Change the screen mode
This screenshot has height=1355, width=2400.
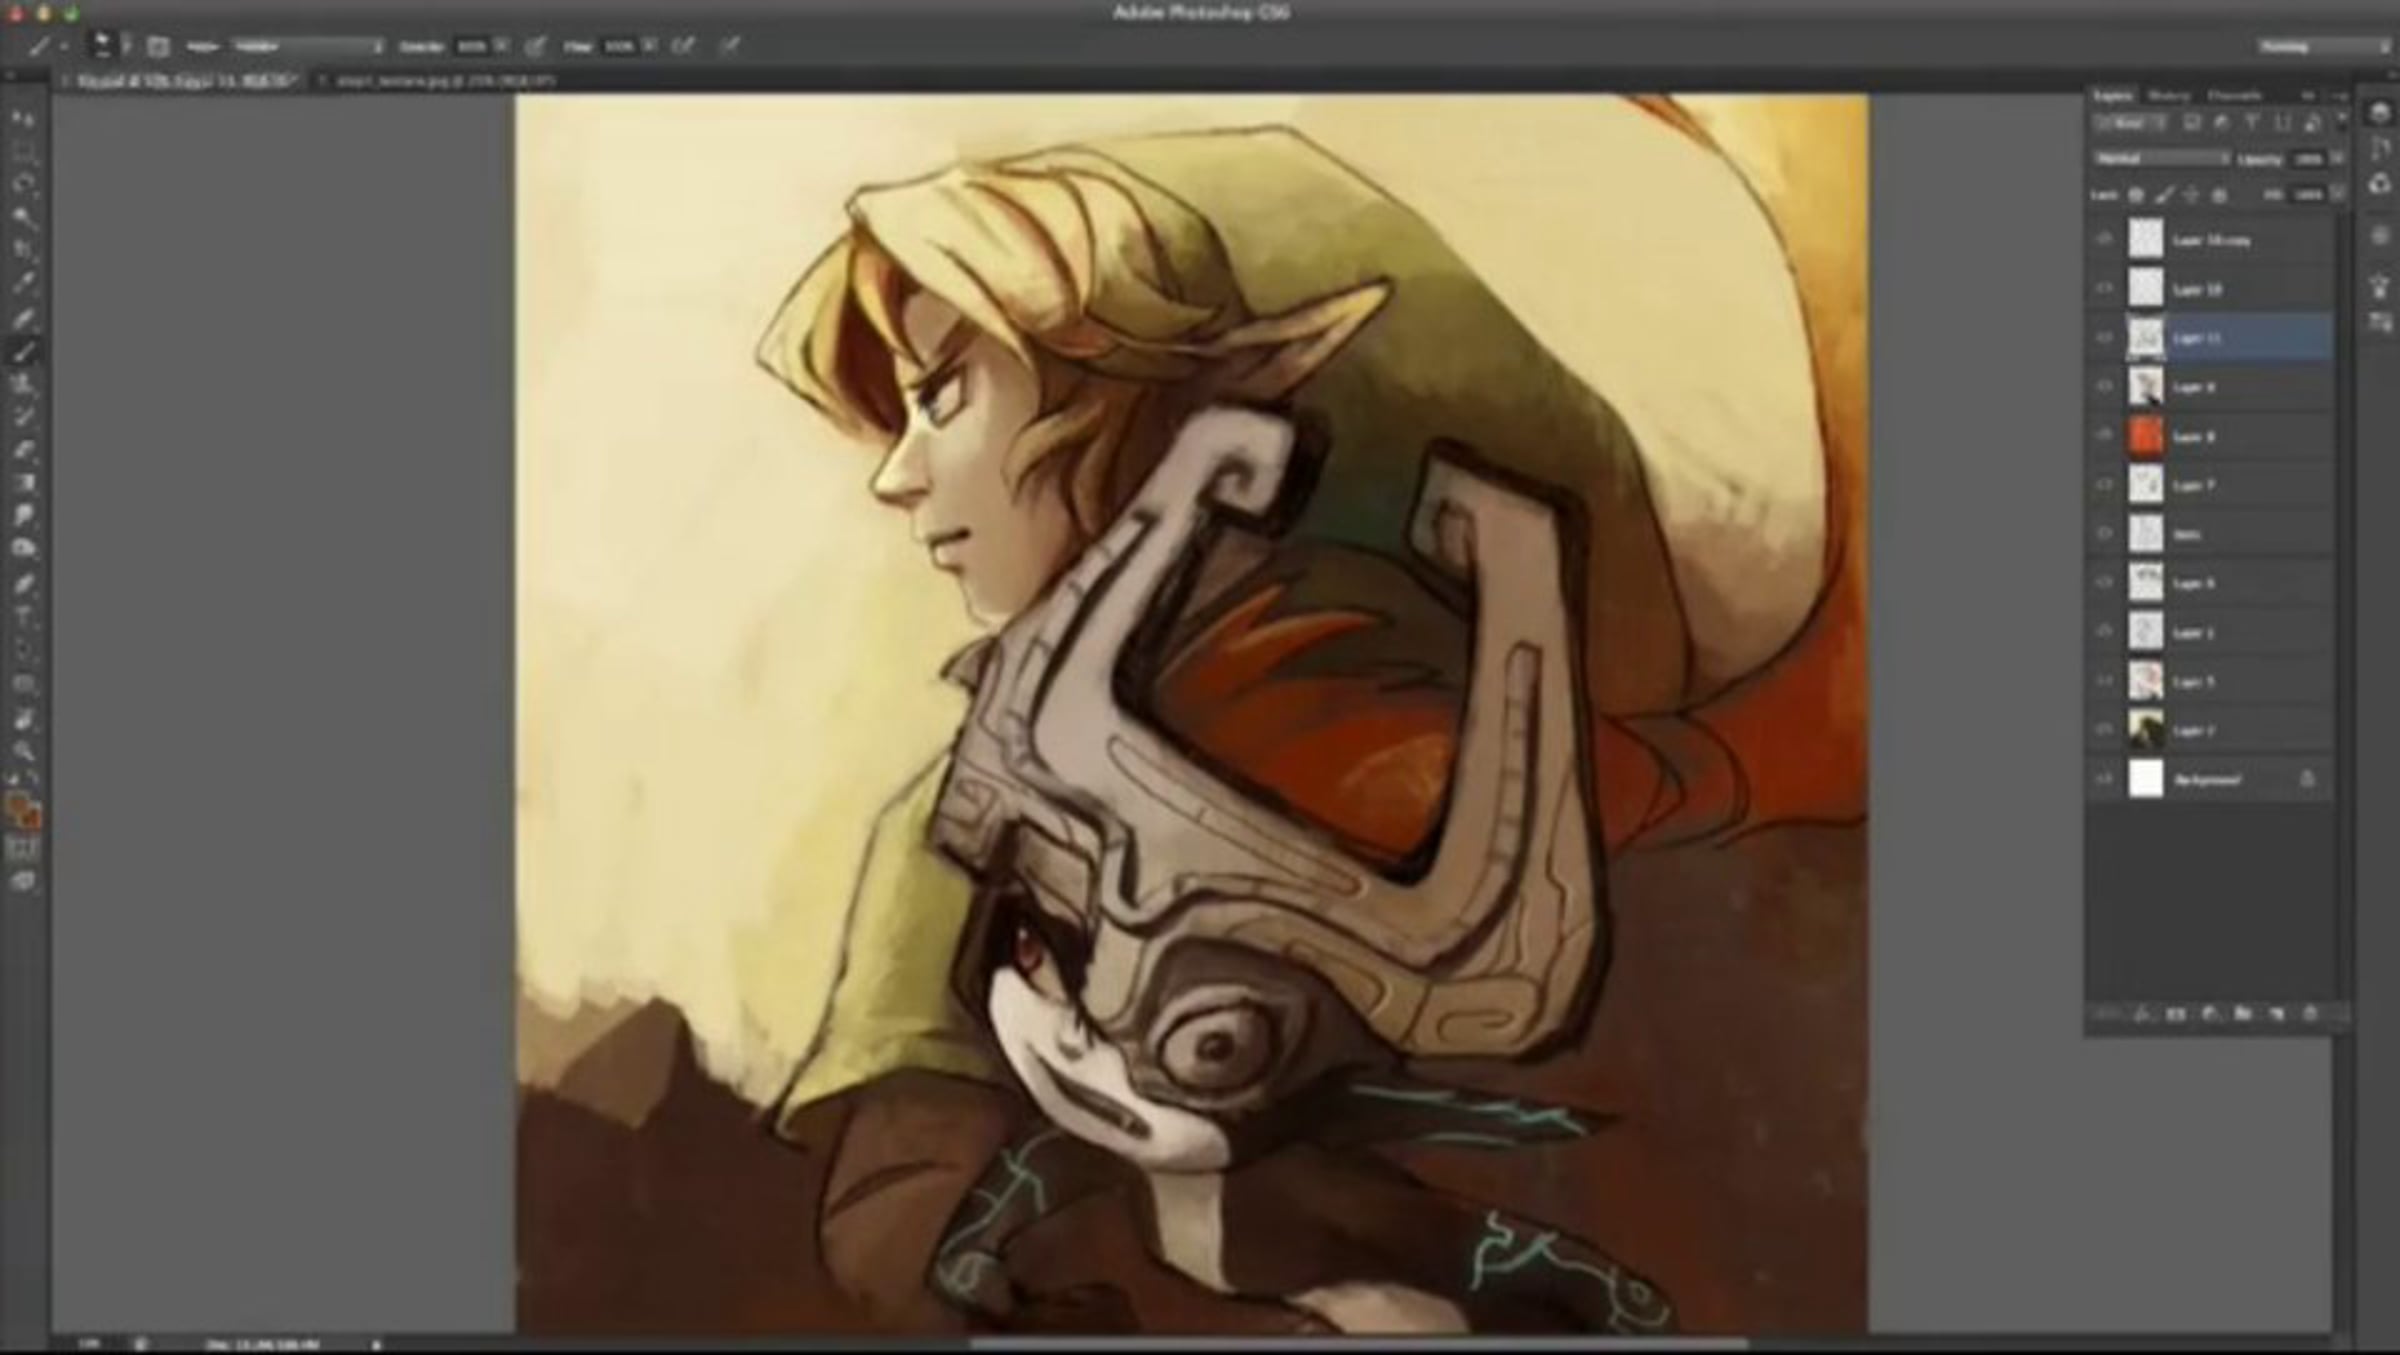click(24, 881)
